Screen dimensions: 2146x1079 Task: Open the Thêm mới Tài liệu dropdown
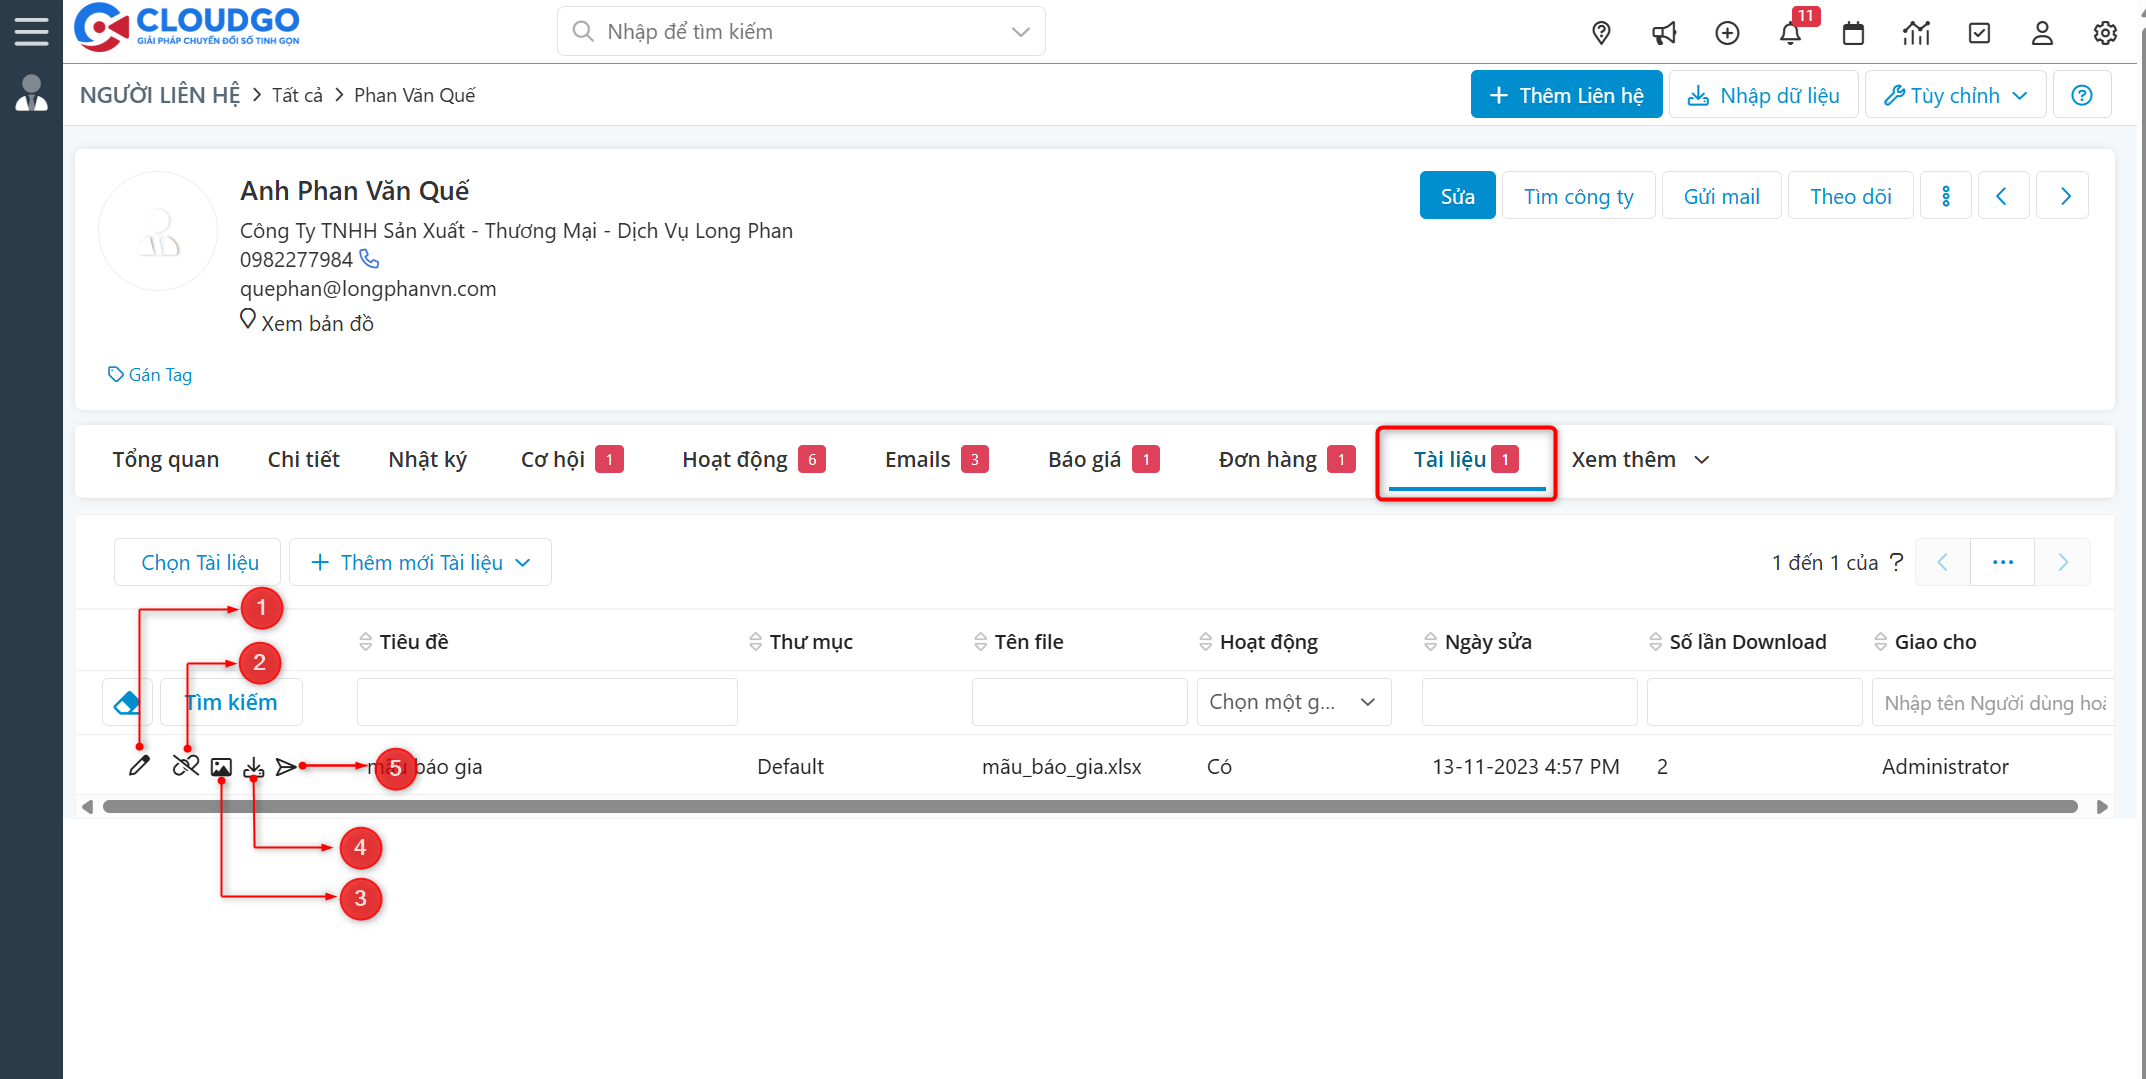[x=420, y=563]
